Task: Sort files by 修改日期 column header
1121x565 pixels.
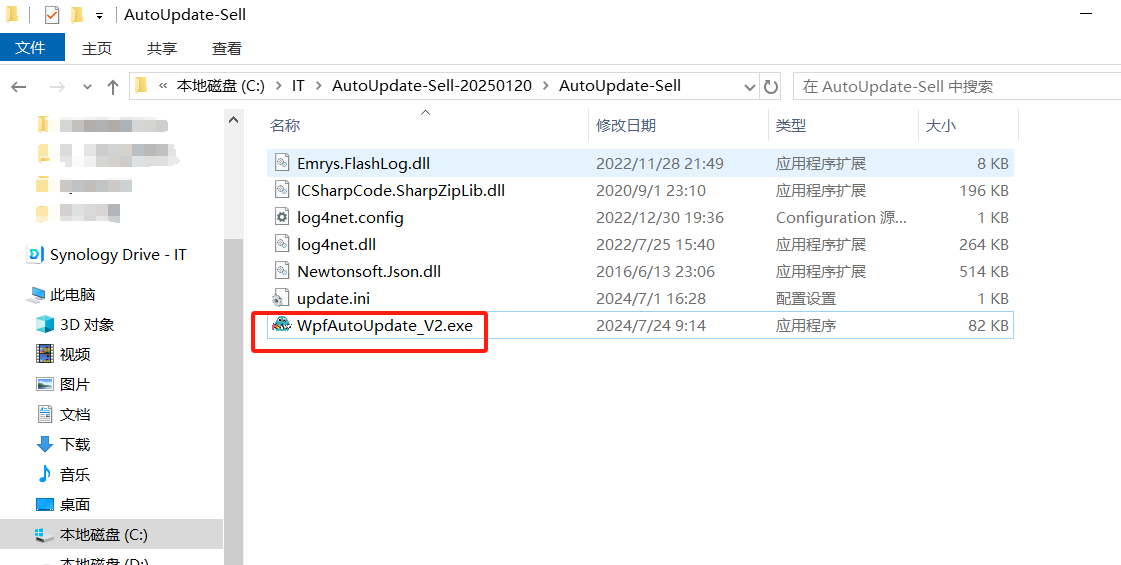Action: pyautogui.click(x=626, y=125)
